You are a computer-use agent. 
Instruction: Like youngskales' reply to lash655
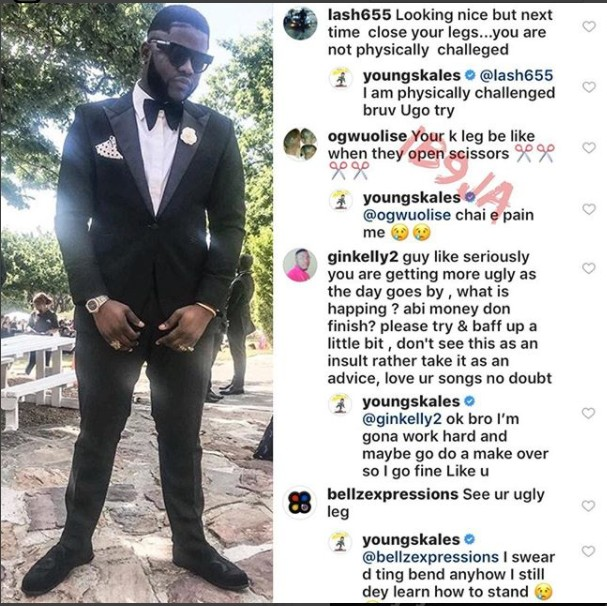(589, 87)
